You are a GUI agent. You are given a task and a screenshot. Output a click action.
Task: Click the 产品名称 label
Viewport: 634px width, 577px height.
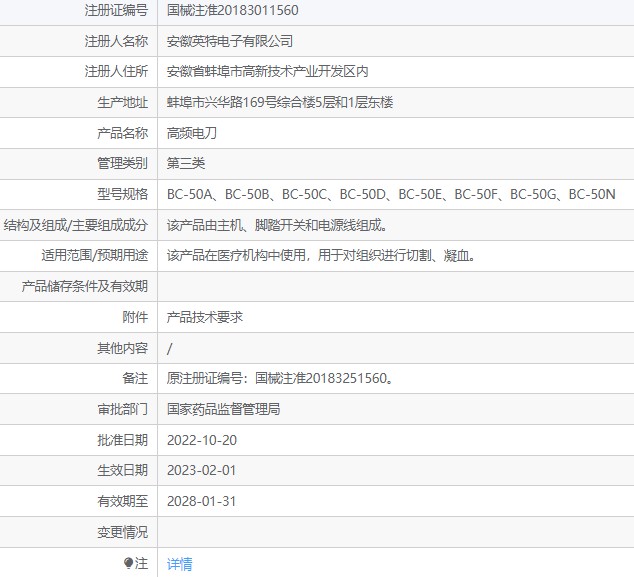coord(123,133)
